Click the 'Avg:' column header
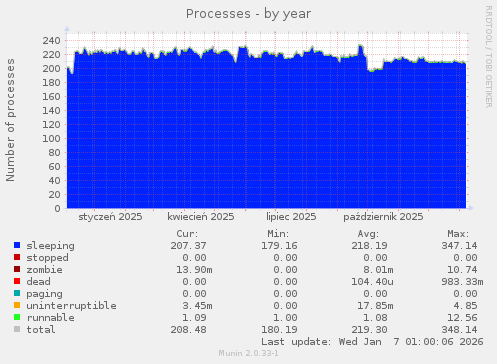497x364 pixels. point(368,234)
